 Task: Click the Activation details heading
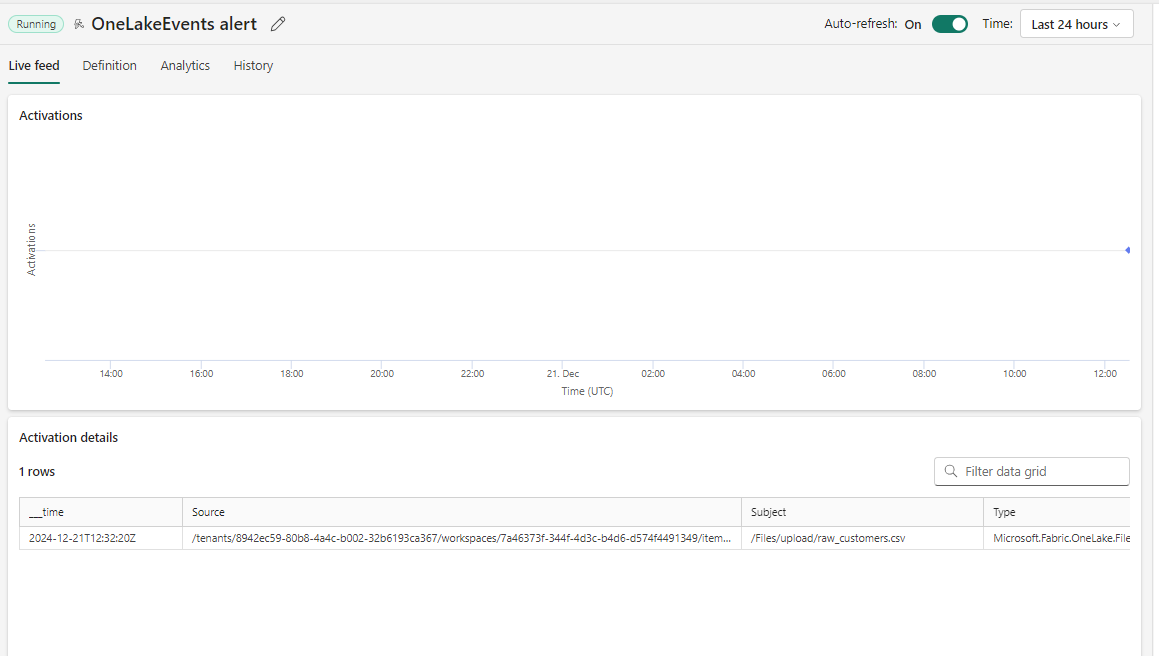coord(69,438)
